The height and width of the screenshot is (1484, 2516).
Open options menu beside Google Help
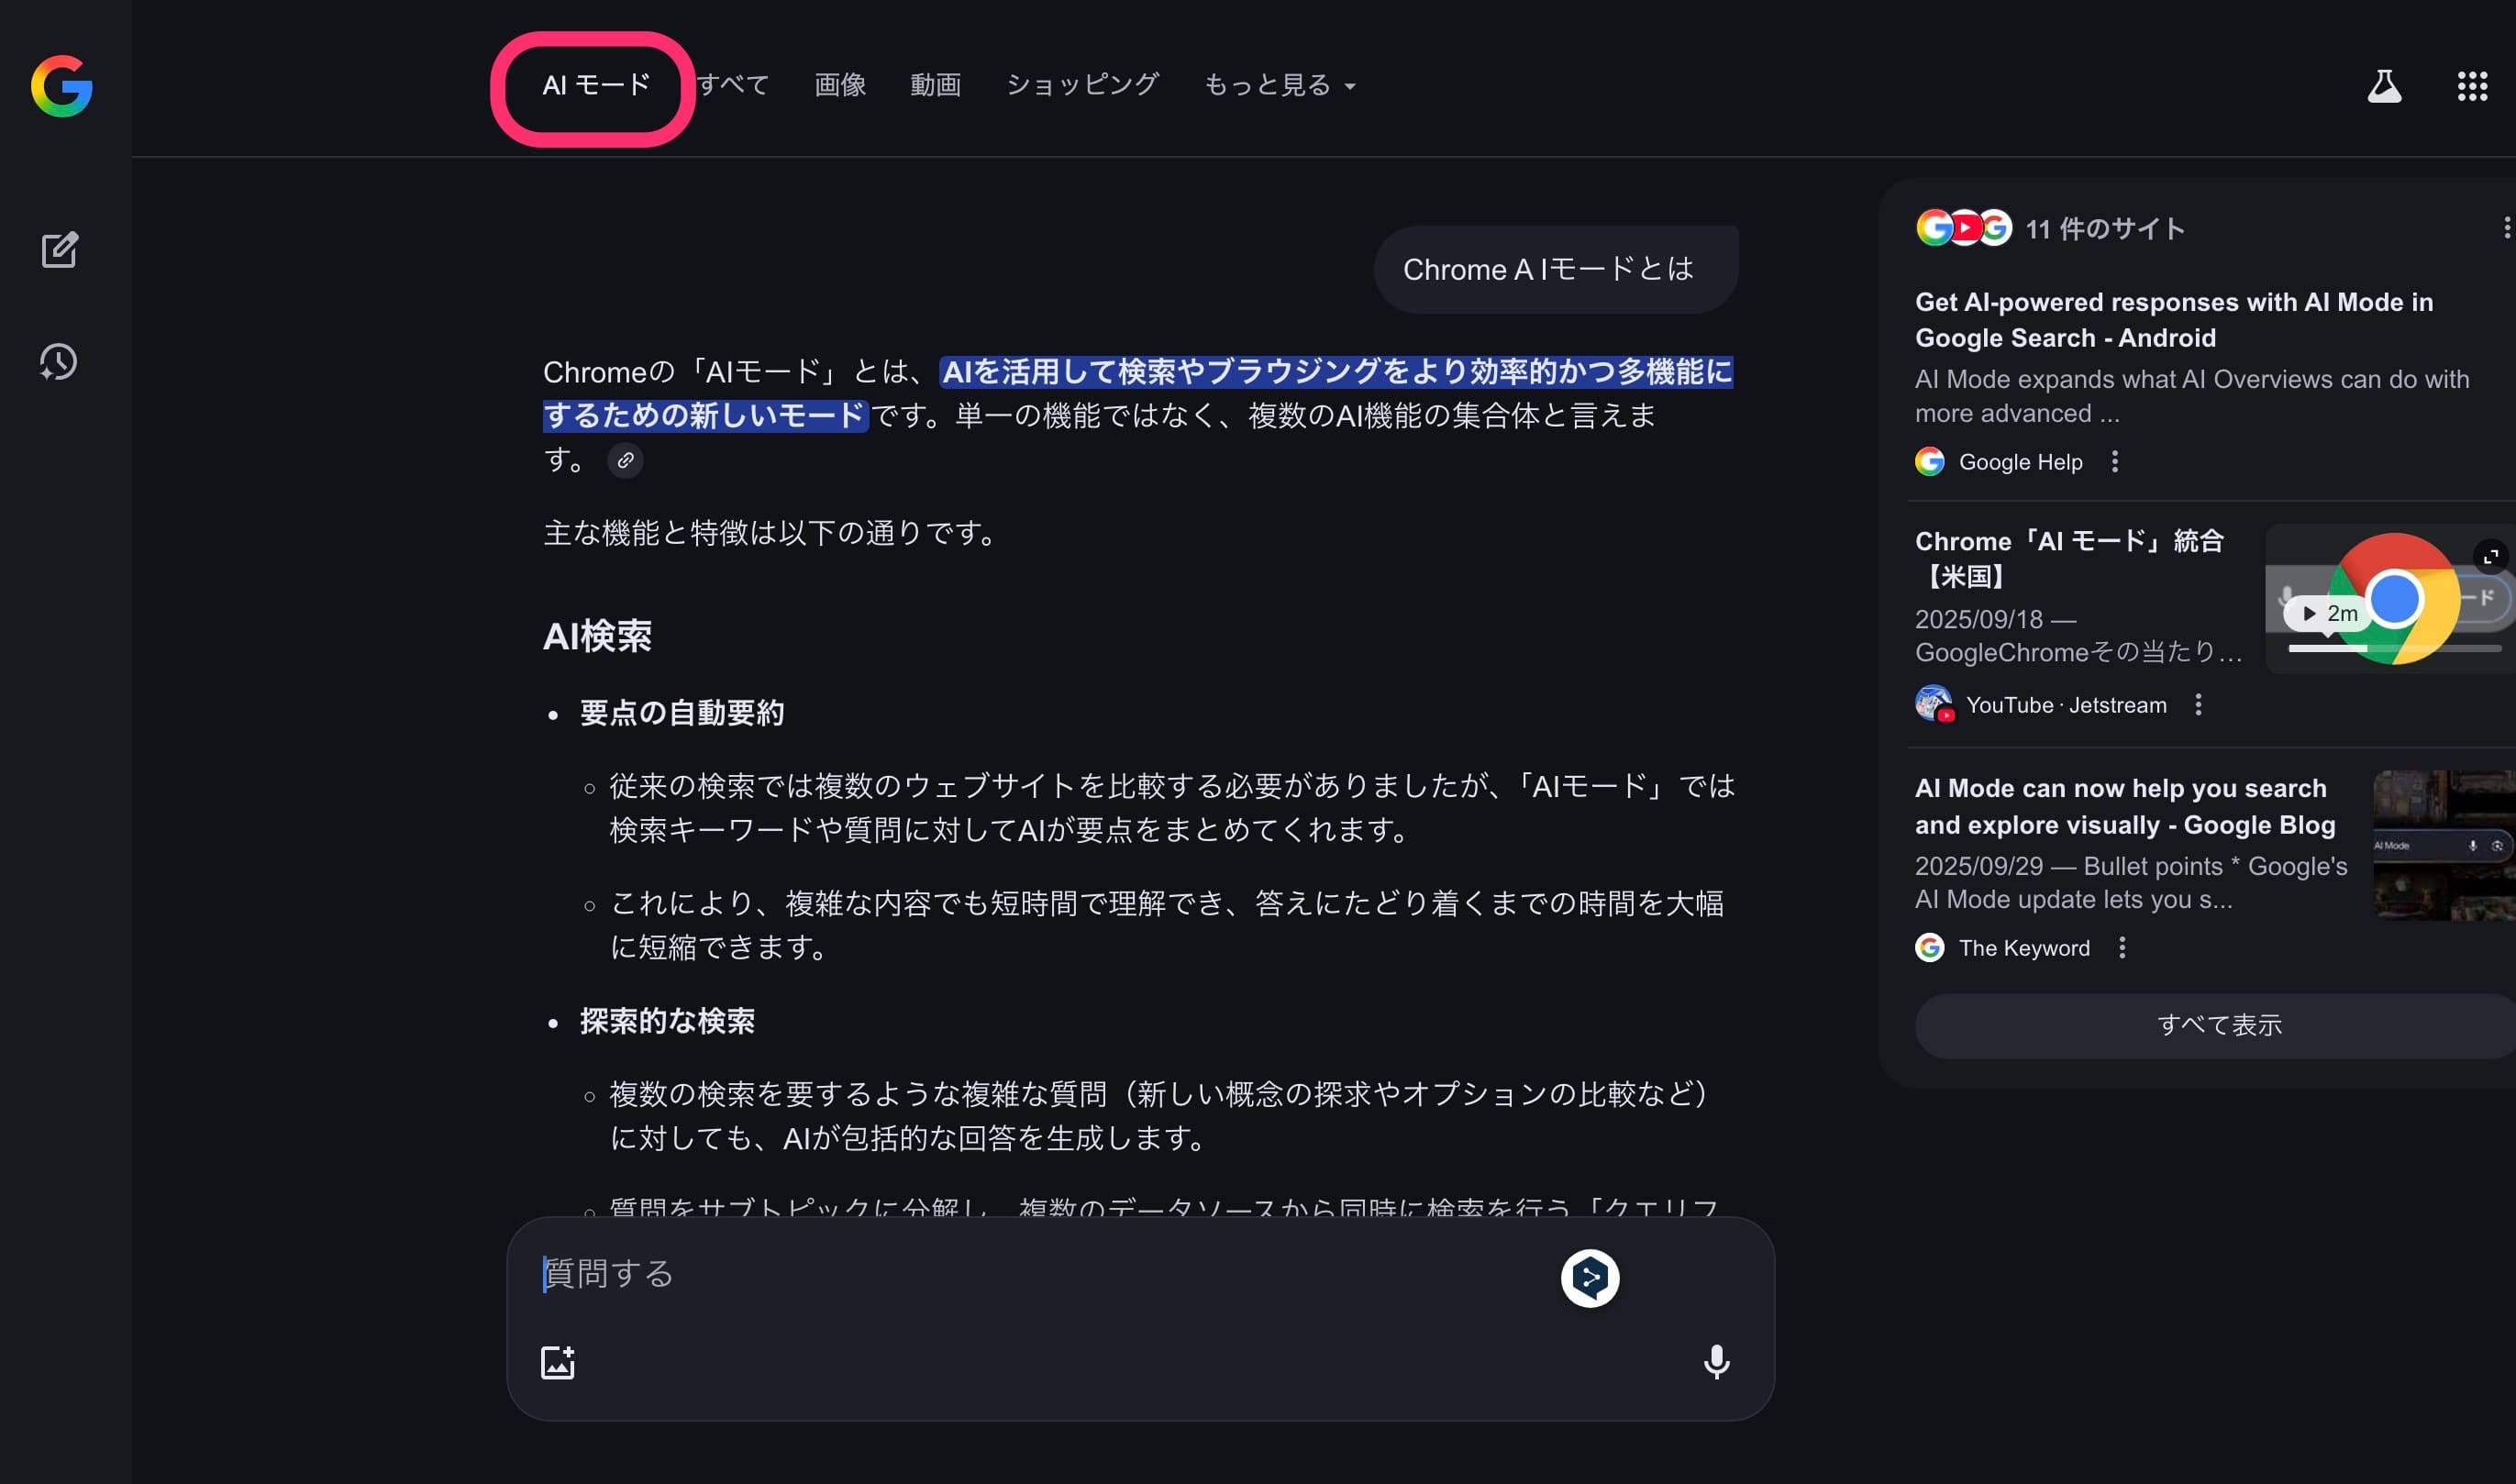tap(2114, 462)
